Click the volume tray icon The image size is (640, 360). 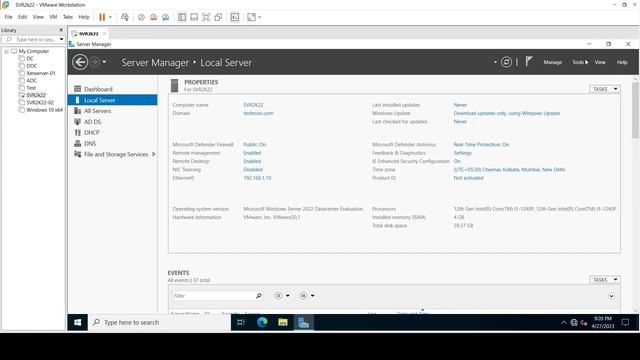pyautogui.click(x=584, y=322)
